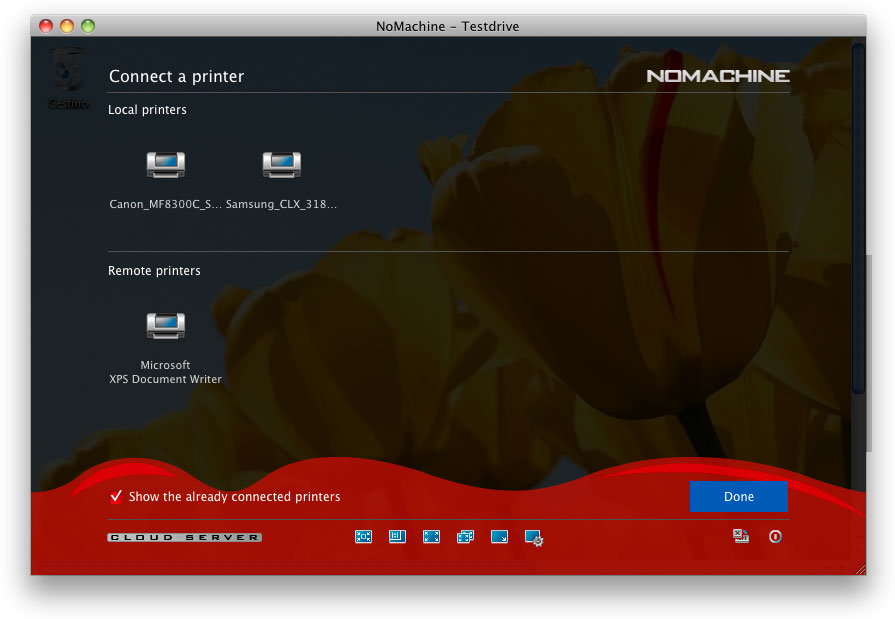Select the Samsung_CLX_318 local printer
Viewport: 895px width, 619px height.
coord(281,165)
